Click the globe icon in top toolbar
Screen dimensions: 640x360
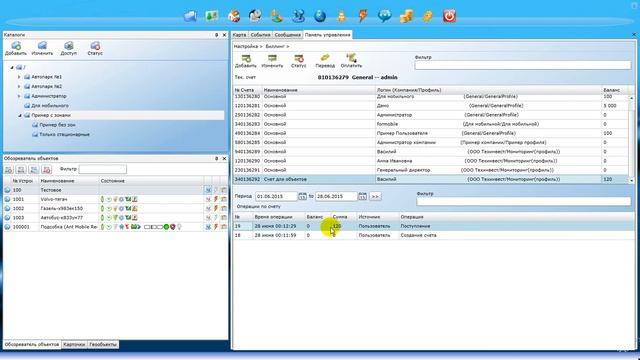320,16
